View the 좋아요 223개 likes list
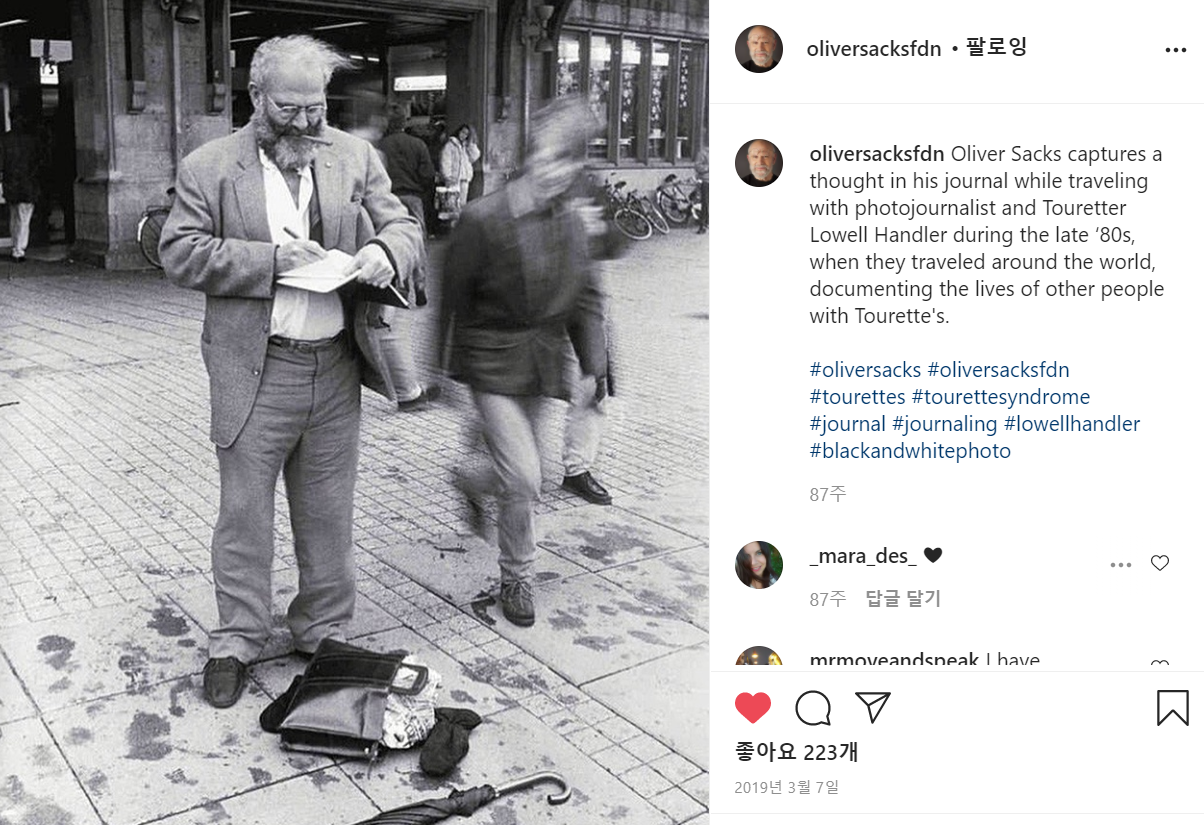The height and width of the screenshot is (825, 1204). (796, 752)
